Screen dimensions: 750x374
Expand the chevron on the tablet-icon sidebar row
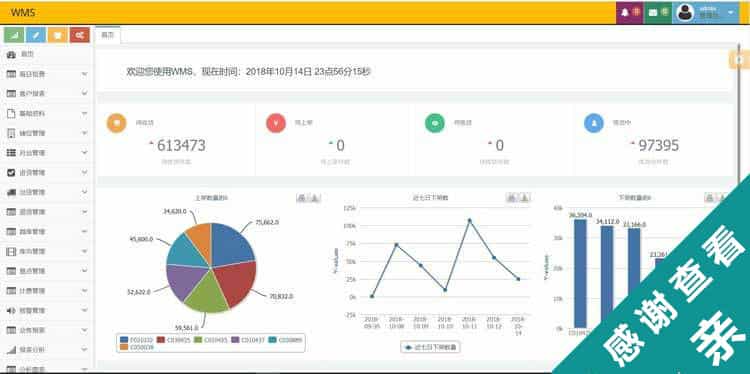[84, 133]
